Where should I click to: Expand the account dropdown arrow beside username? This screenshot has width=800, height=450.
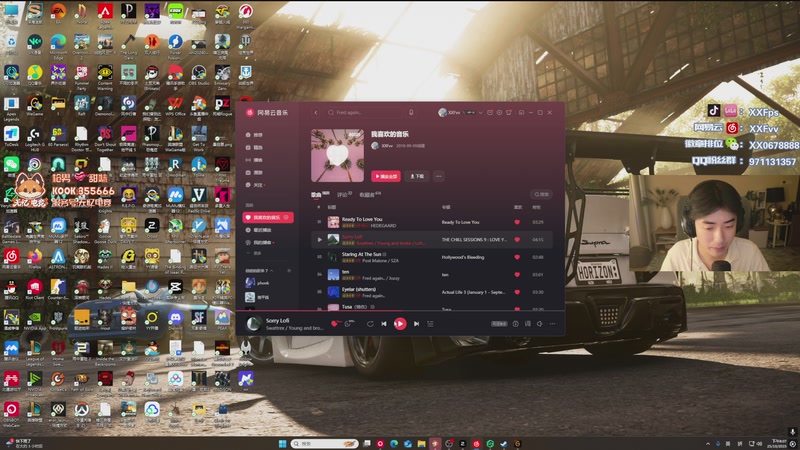(480, 113)
